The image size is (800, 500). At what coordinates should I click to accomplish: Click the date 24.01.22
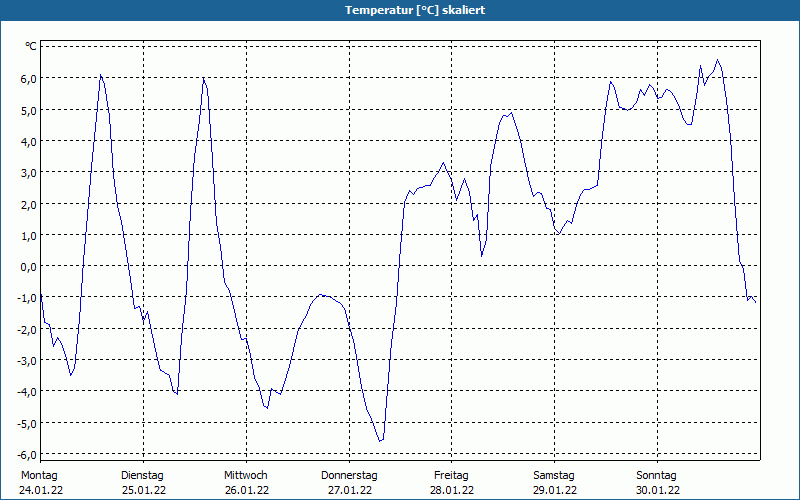[x=41, y=490]
